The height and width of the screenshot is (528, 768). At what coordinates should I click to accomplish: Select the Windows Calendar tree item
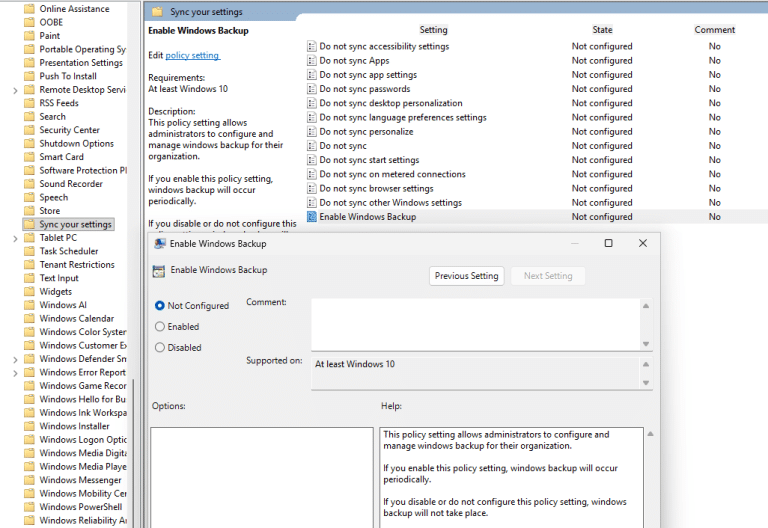coord(76,318)
